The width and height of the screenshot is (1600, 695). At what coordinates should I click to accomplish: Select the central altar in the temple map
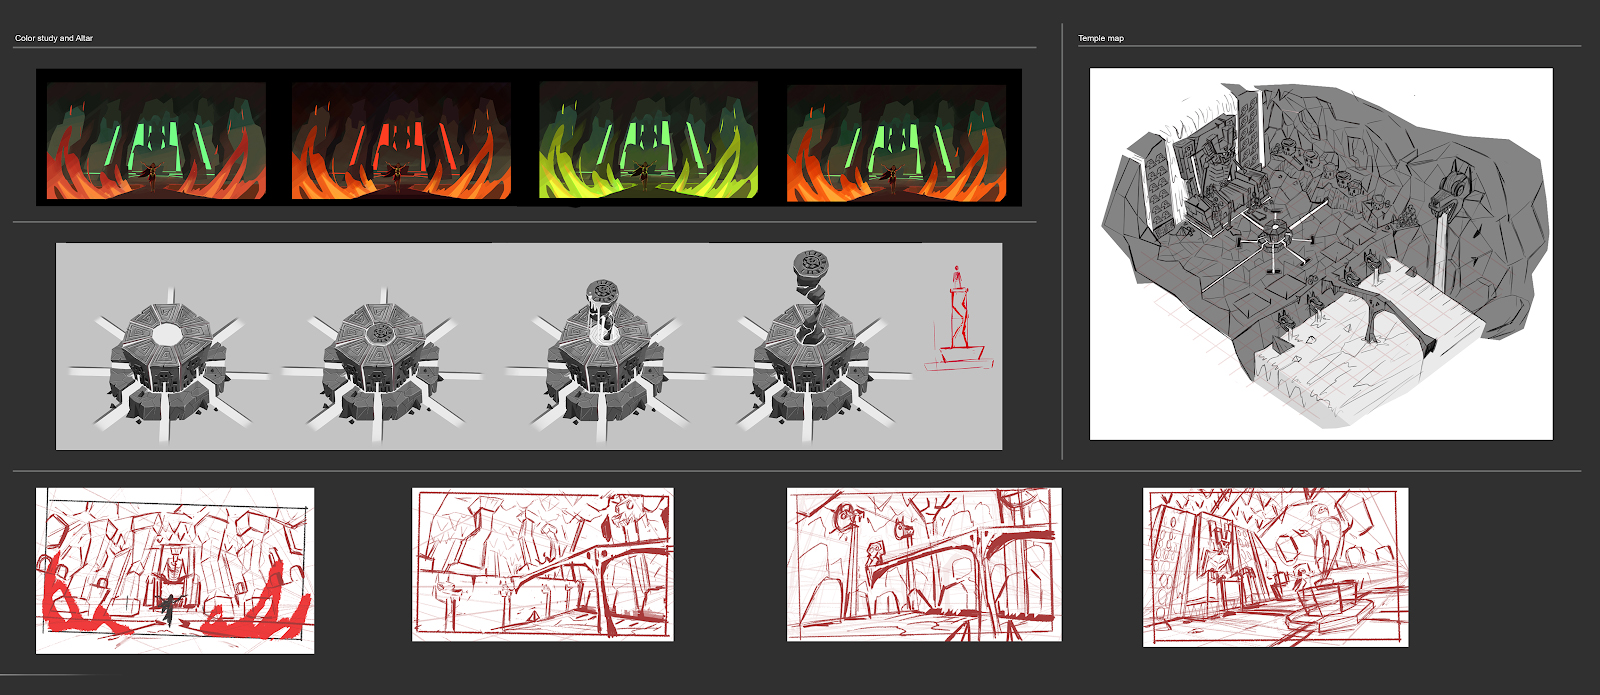pyautogui.click(x=1274, y=238)
